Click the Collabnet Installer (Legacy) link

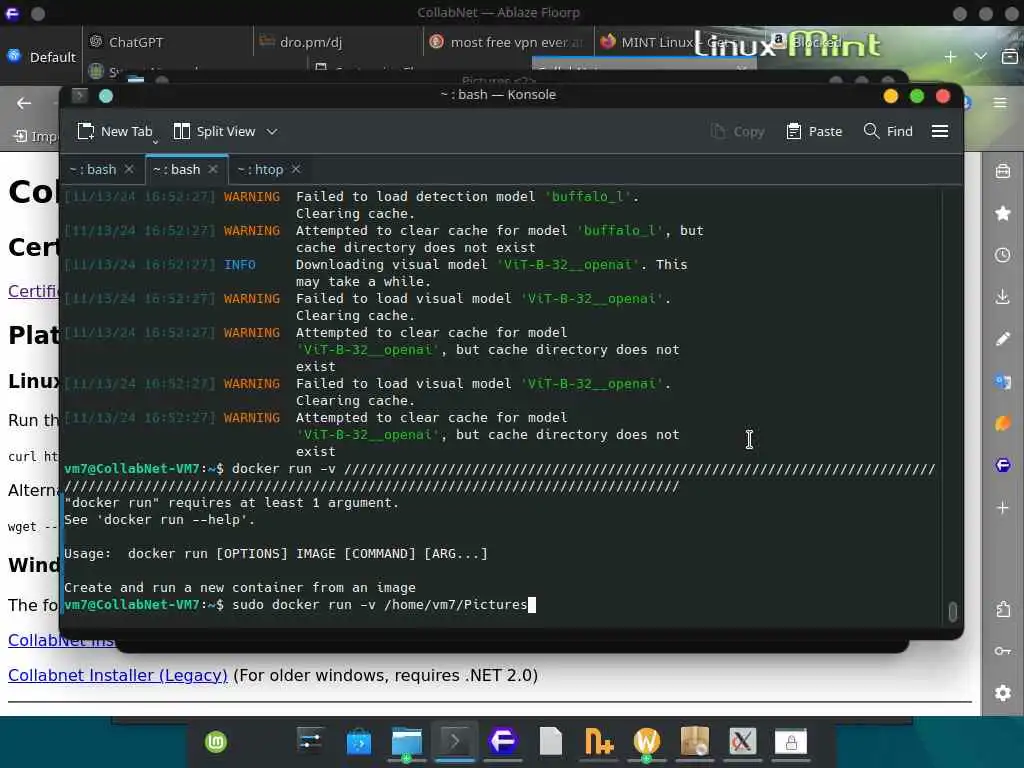tap(118, 675)
